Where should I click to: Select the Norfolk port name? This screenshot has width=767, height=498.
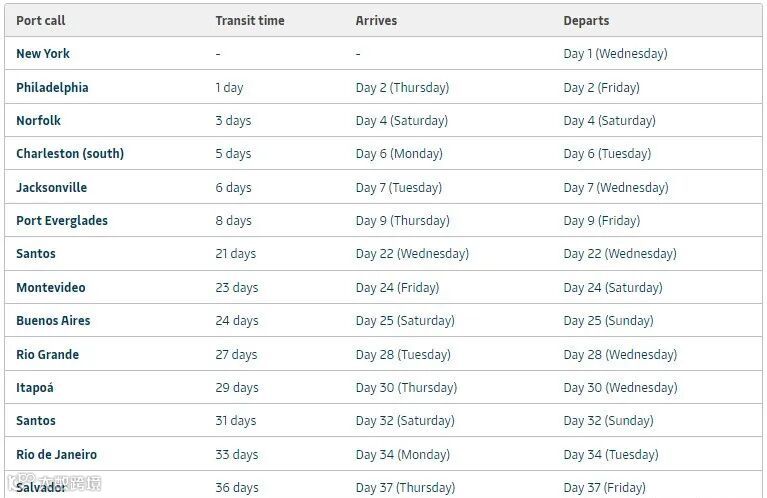(x=38, y=121)
